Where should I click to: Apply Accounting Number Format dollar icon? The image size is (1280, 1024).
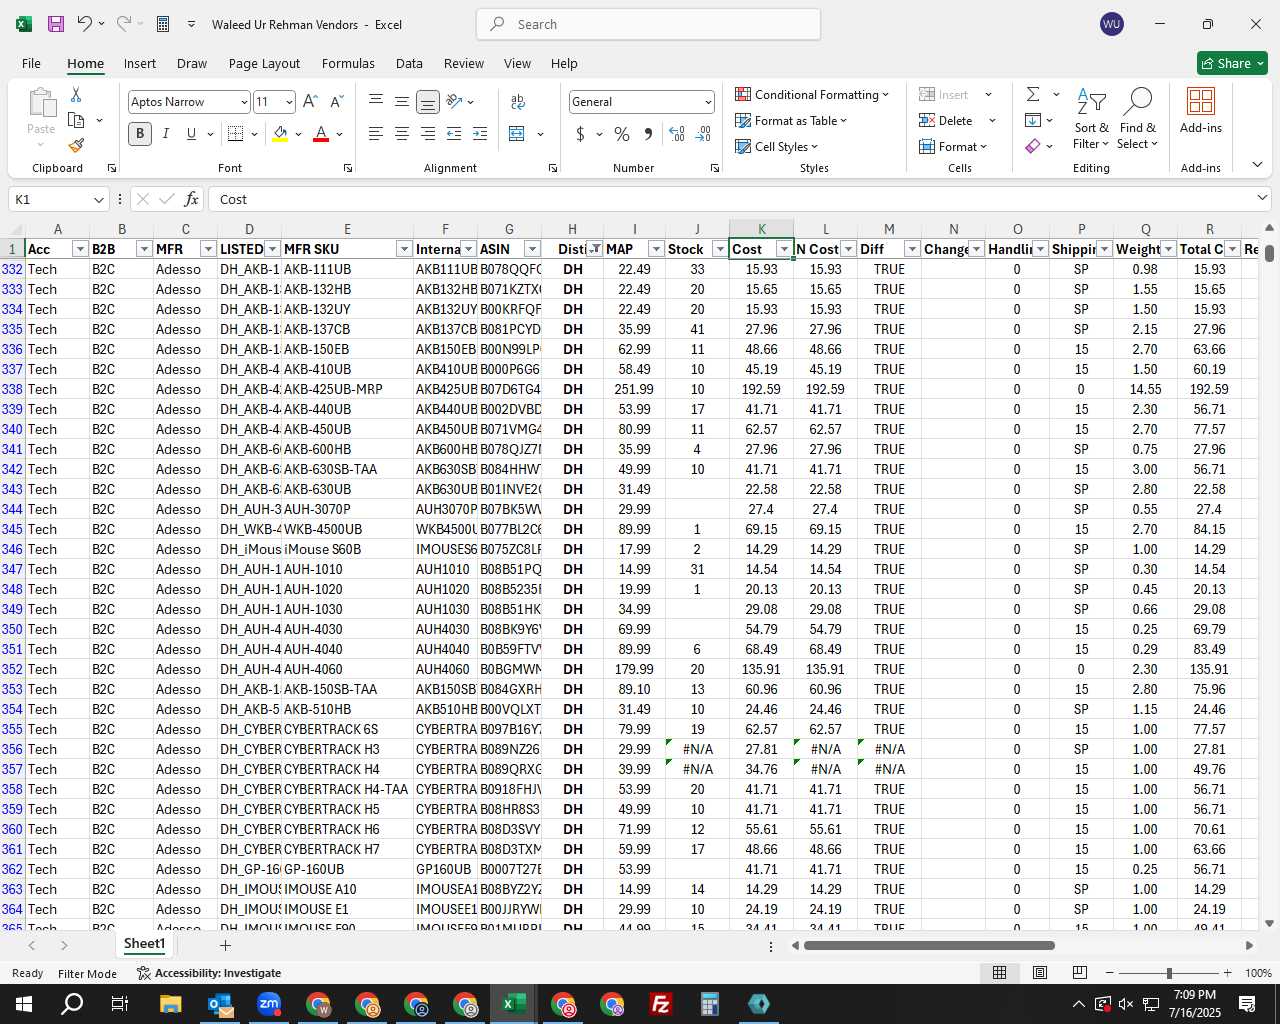coord(581,134)
